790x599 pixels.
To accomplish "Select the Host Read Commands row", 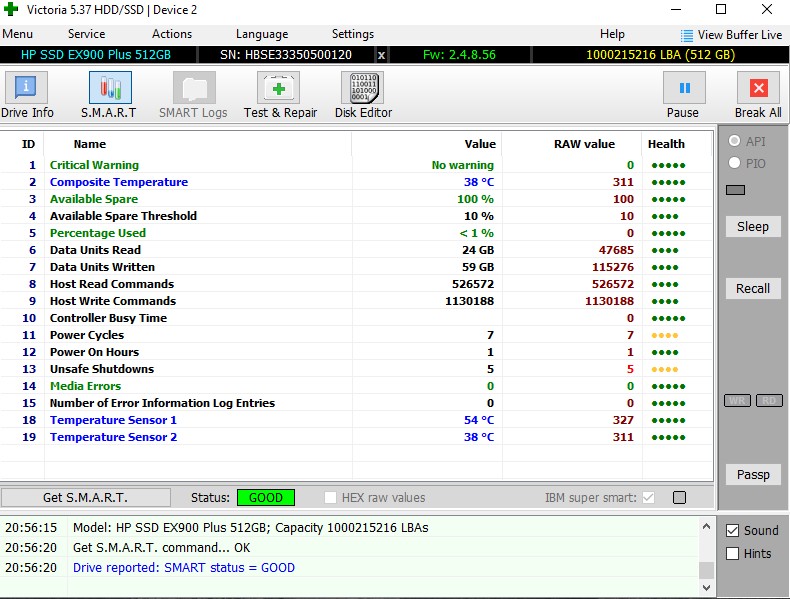I will tap(357, 284).
